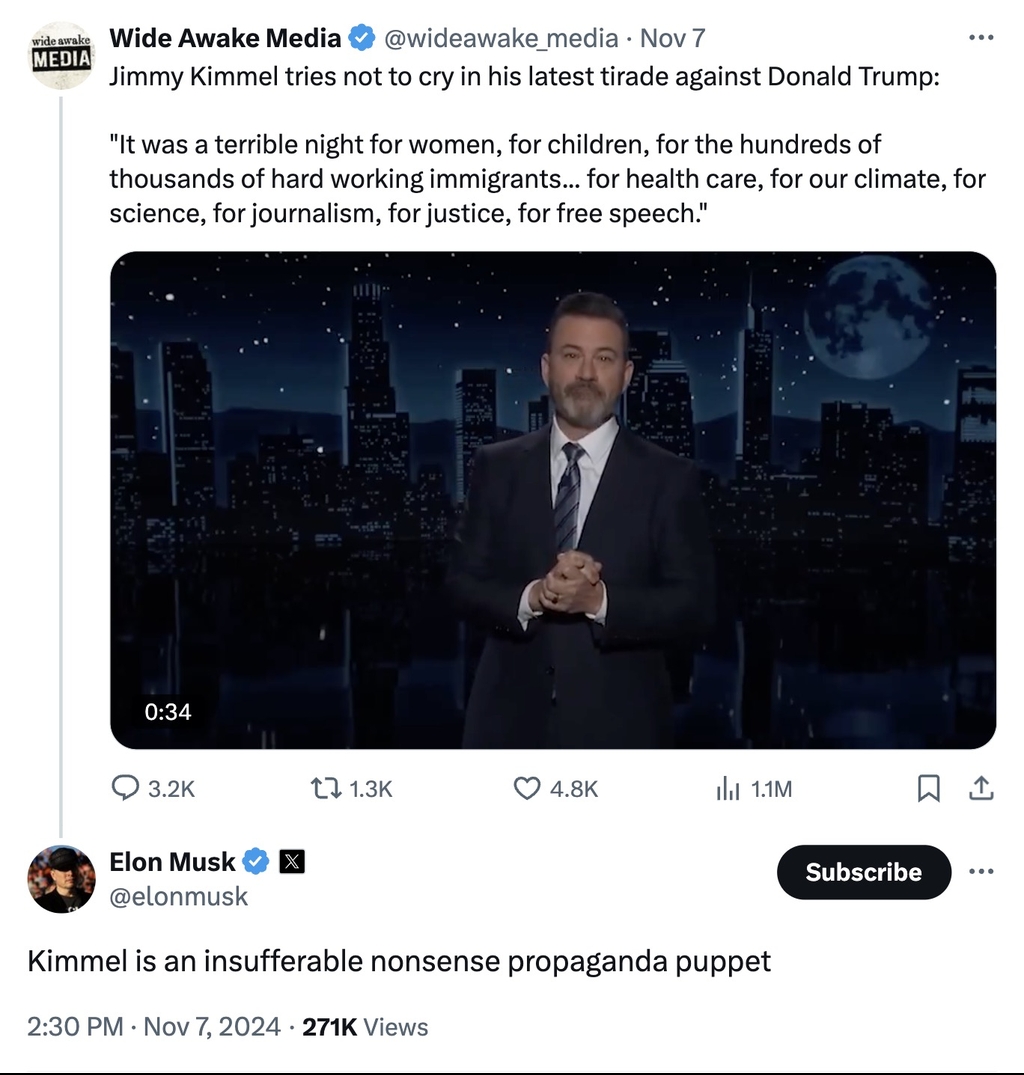Click the Nov 7 tweet date link
This screenshot has height=1075, width=1024.
tap(672, 39)
